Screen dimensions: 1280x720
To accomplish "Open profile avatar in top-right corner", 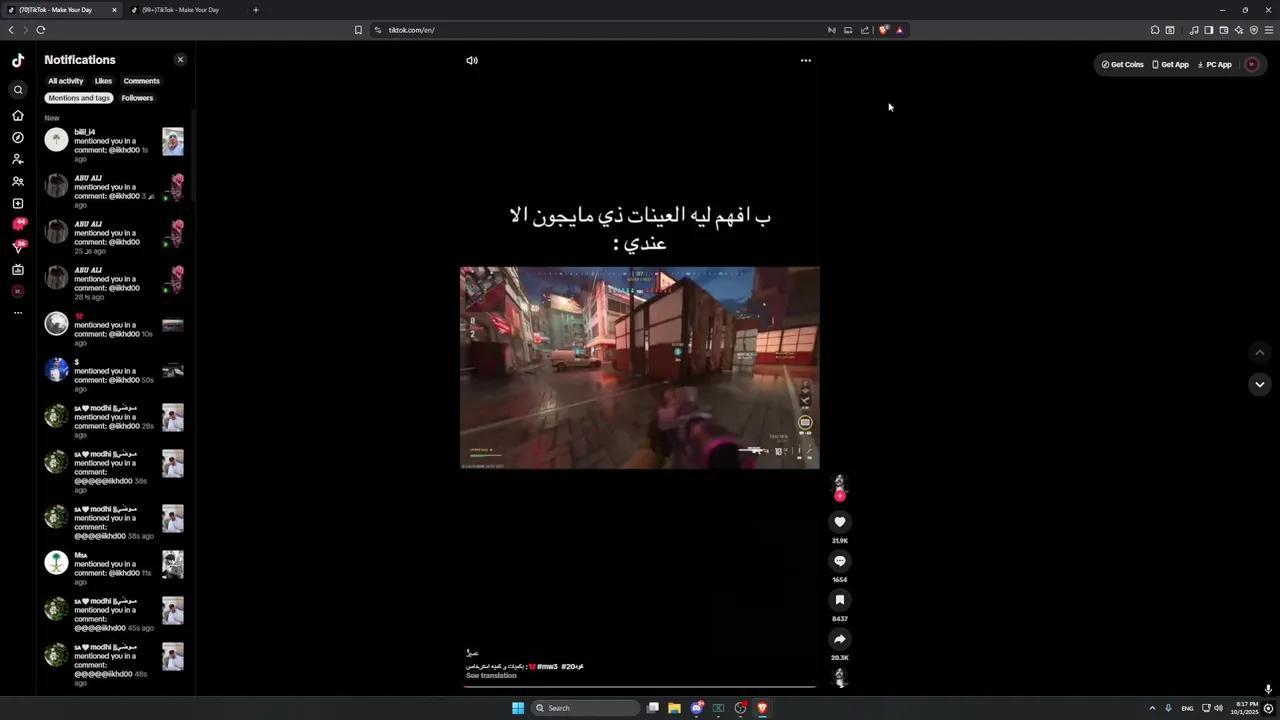I will pos(1252,64).
